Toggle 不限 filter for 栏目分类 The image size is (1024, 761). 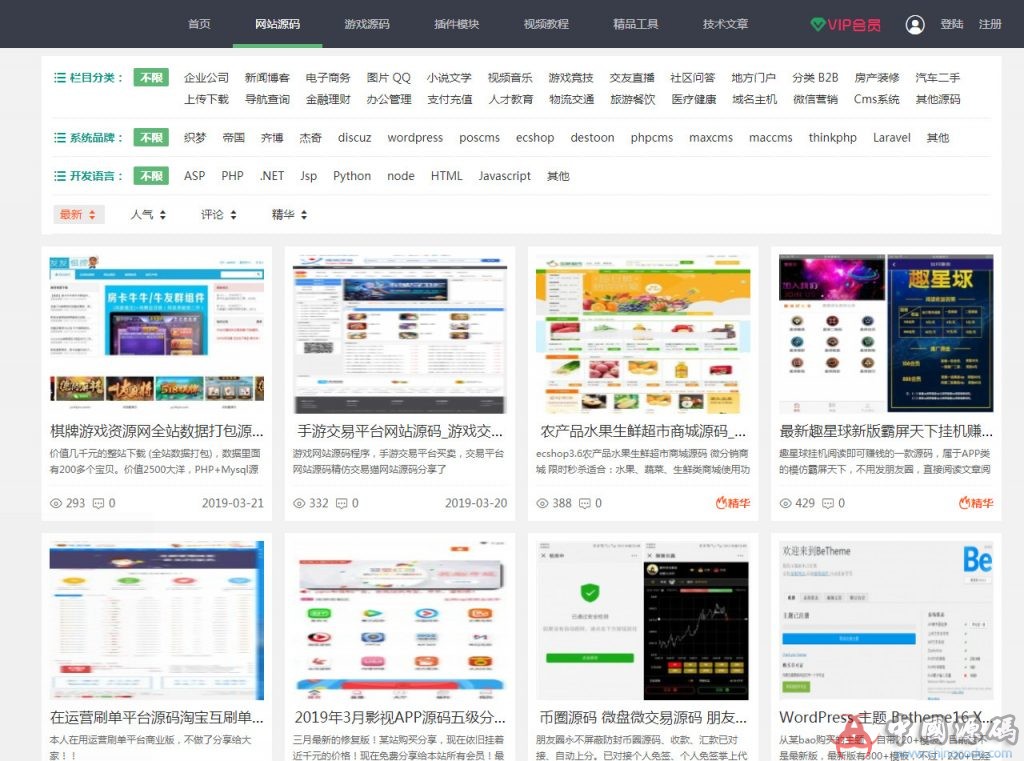click(x=149, y=77)
